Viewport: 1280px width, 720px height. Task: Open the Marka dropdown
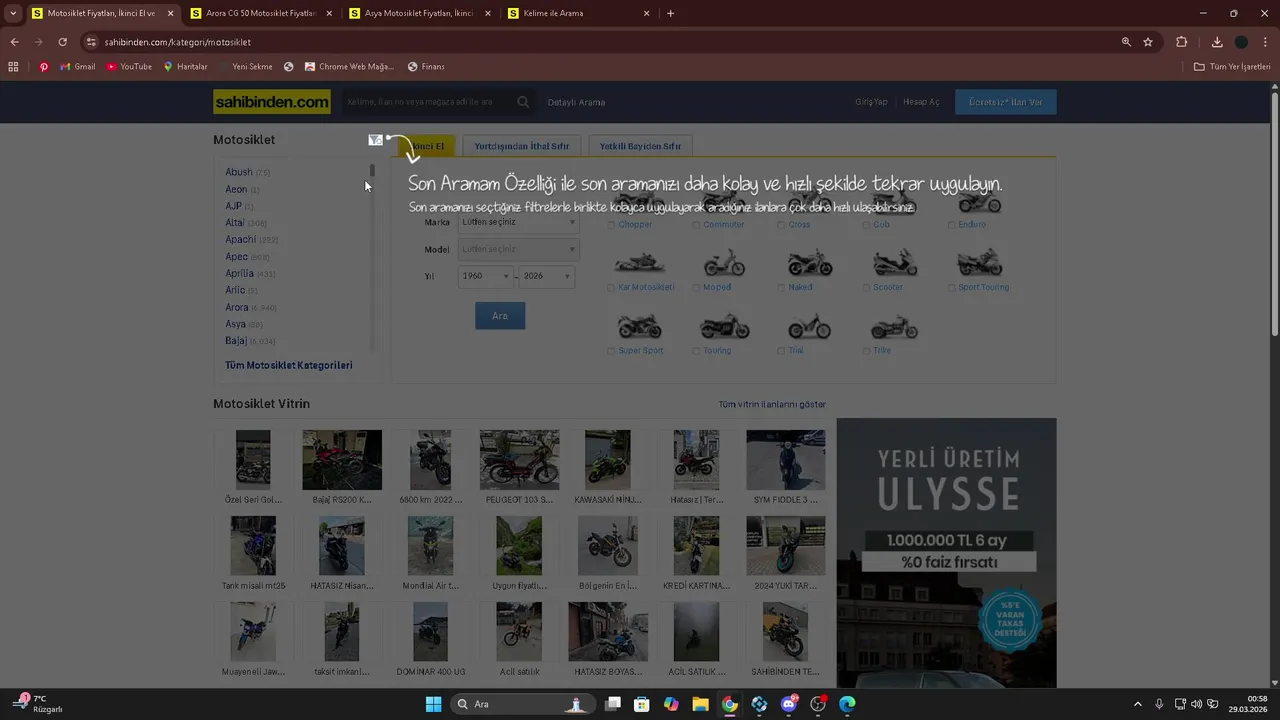coord(518,222)
